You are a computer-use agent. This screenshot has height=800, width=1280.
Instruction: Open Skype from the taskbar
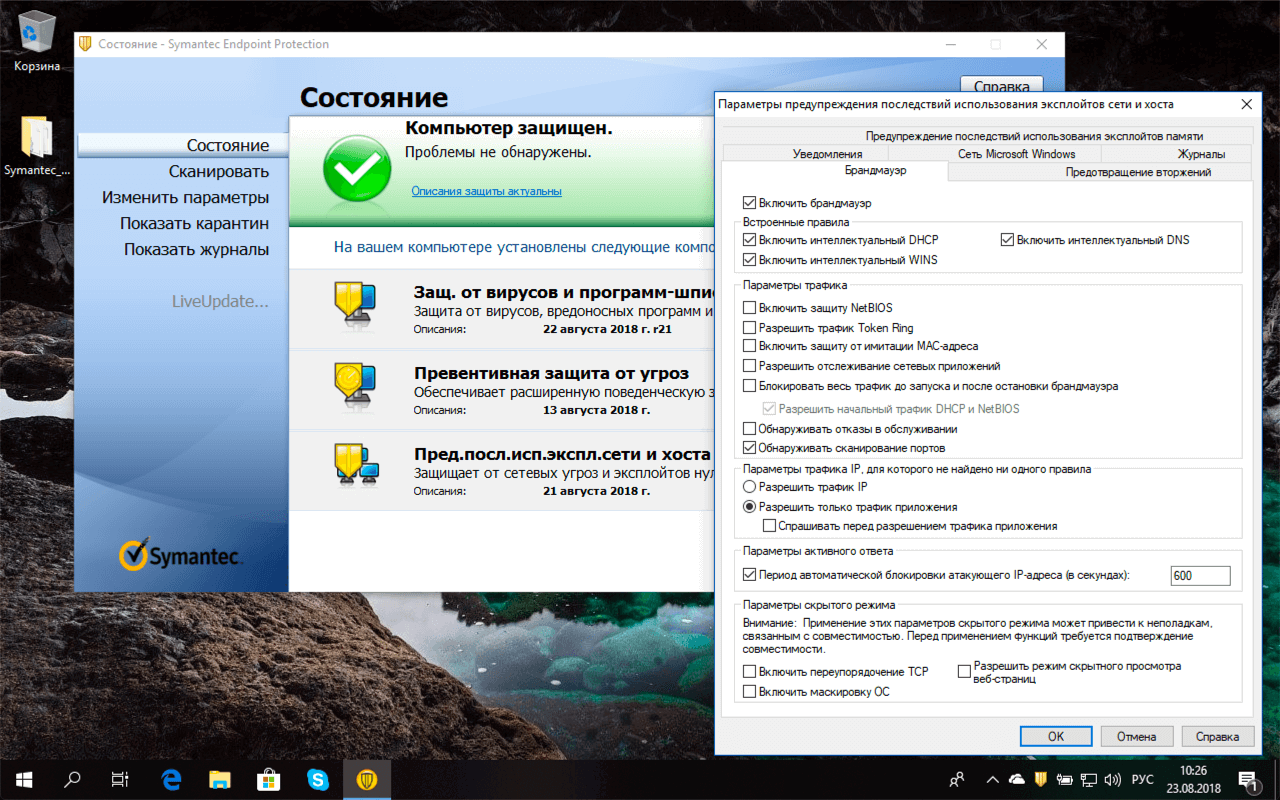[x=318, y=779]
